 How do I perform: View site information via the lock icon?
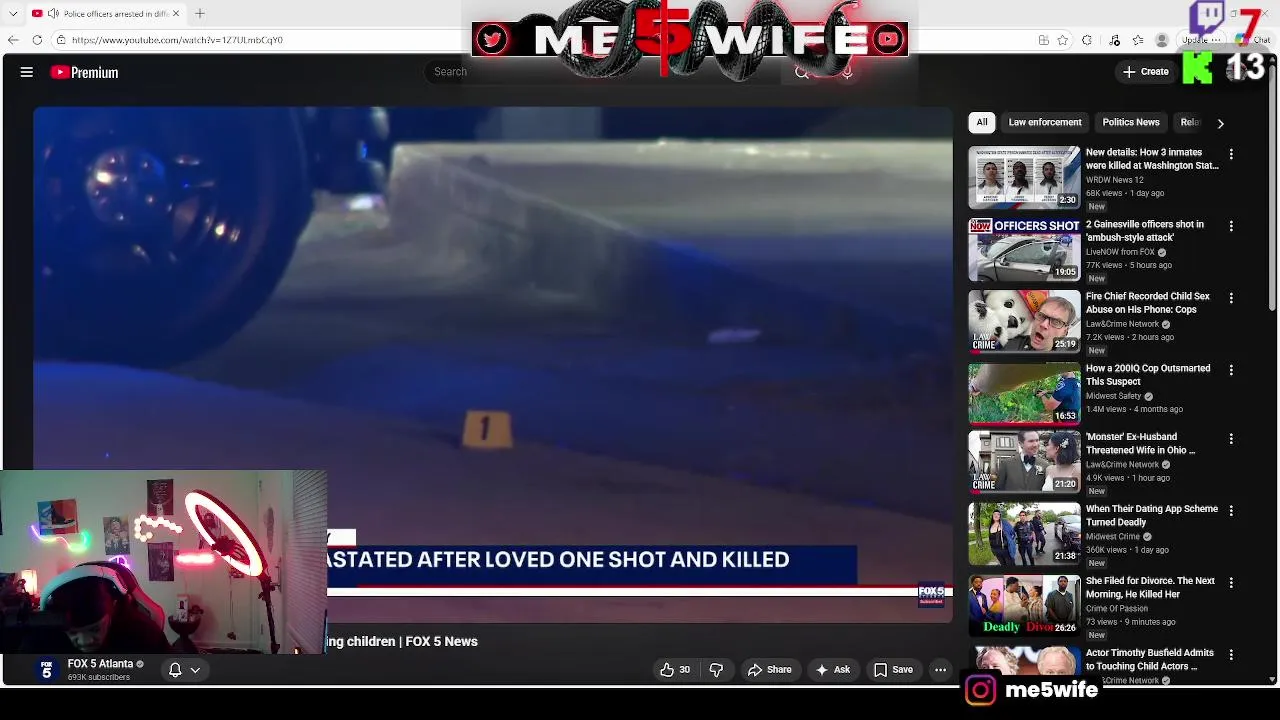(x=61, y=40)
